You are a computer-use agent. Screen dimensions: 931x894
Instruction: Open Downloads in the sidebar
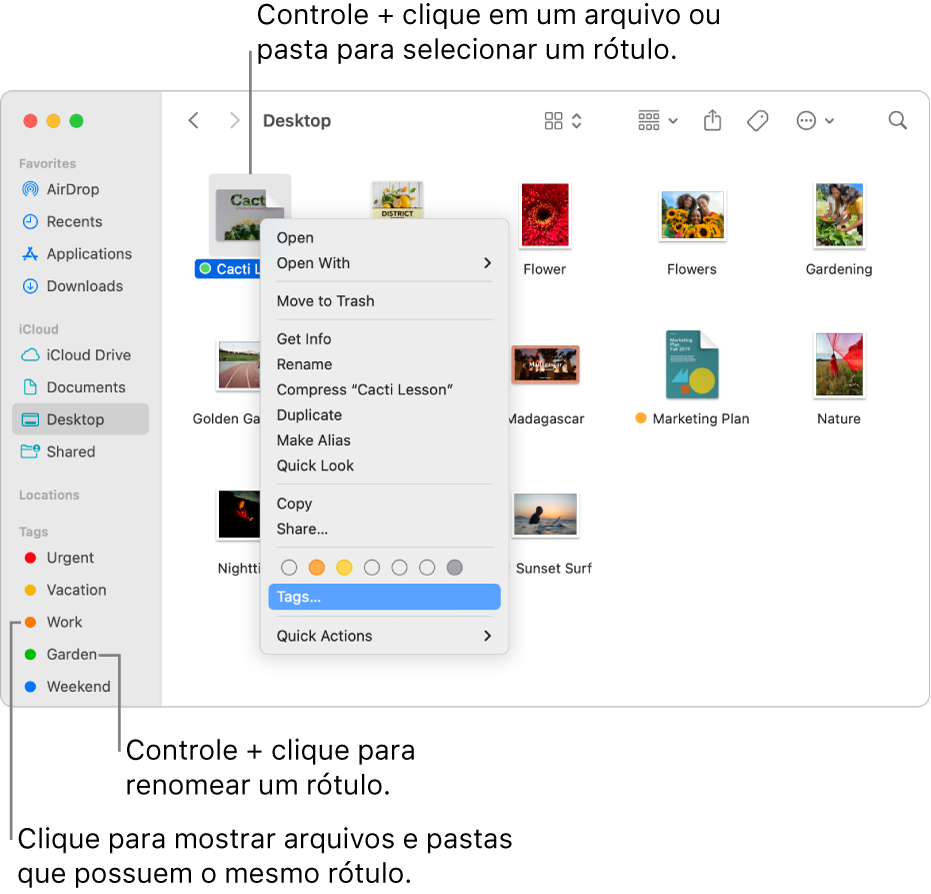(x=80, y=286)
